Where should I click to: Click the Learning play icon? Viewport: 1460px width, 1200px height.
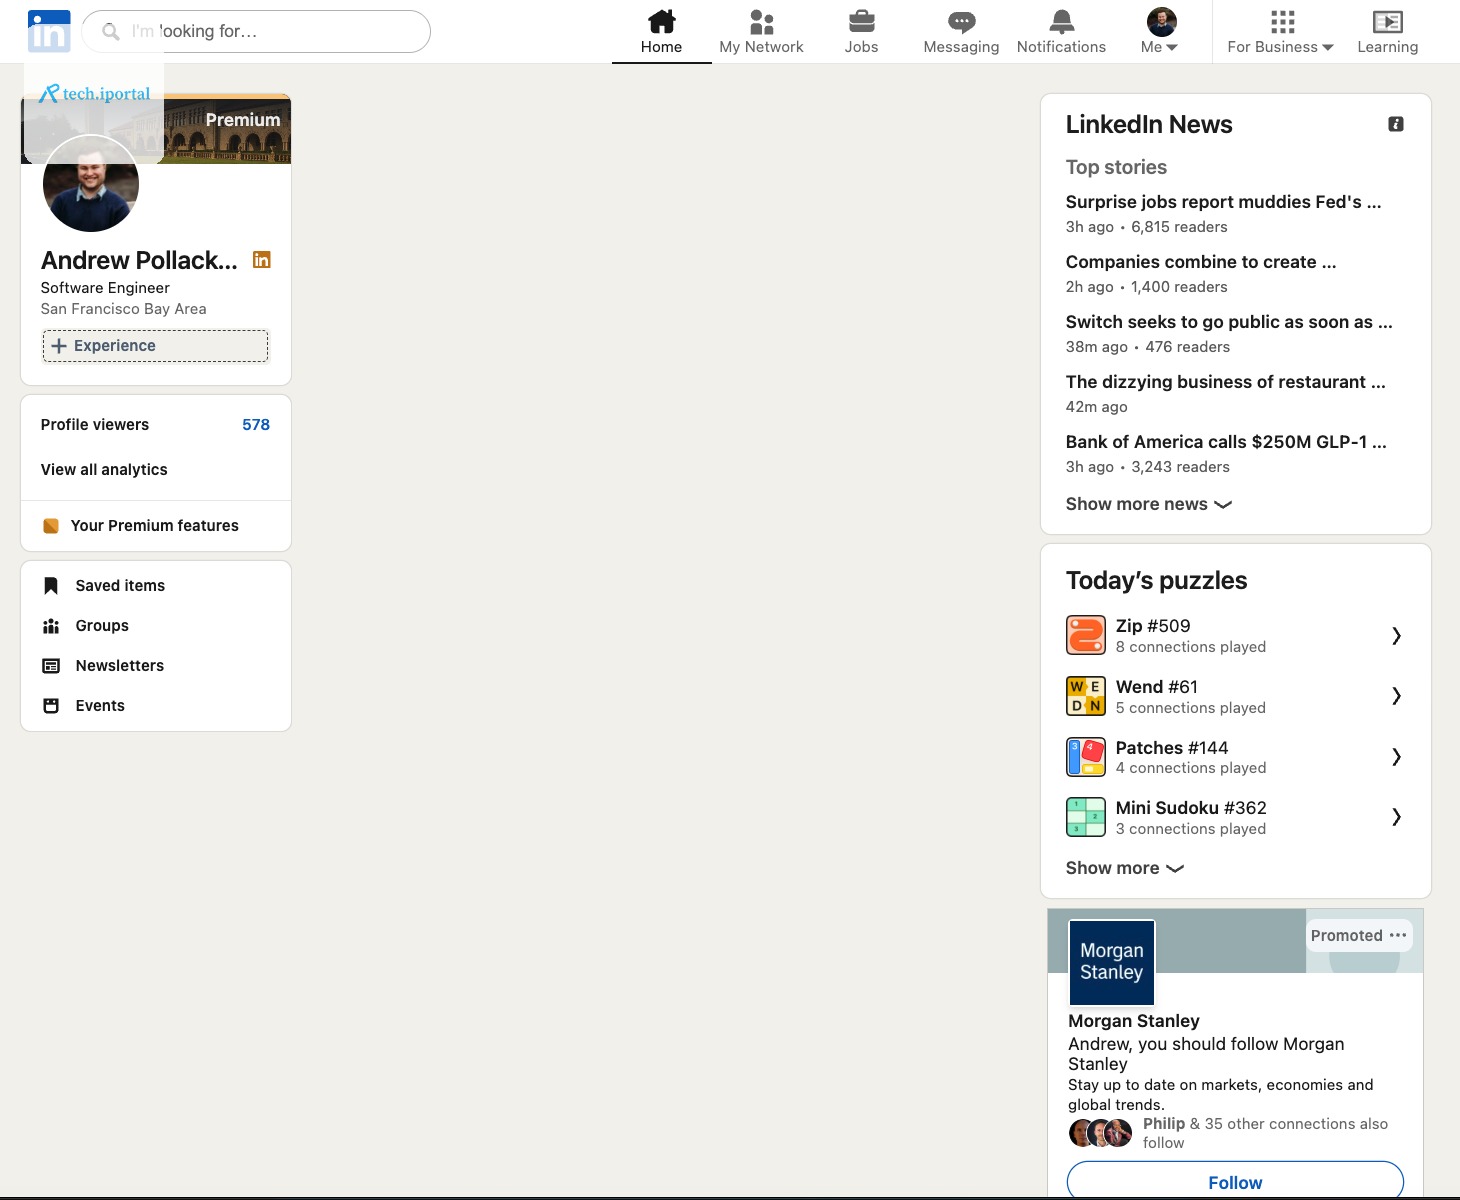(1387, 21)
